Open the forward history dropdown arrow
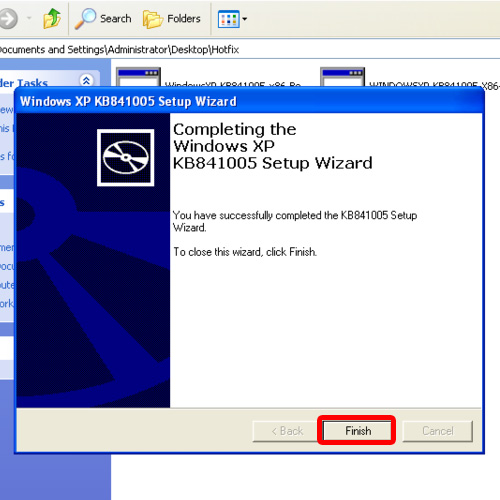 pyautogui.click(x=29, y=18)
